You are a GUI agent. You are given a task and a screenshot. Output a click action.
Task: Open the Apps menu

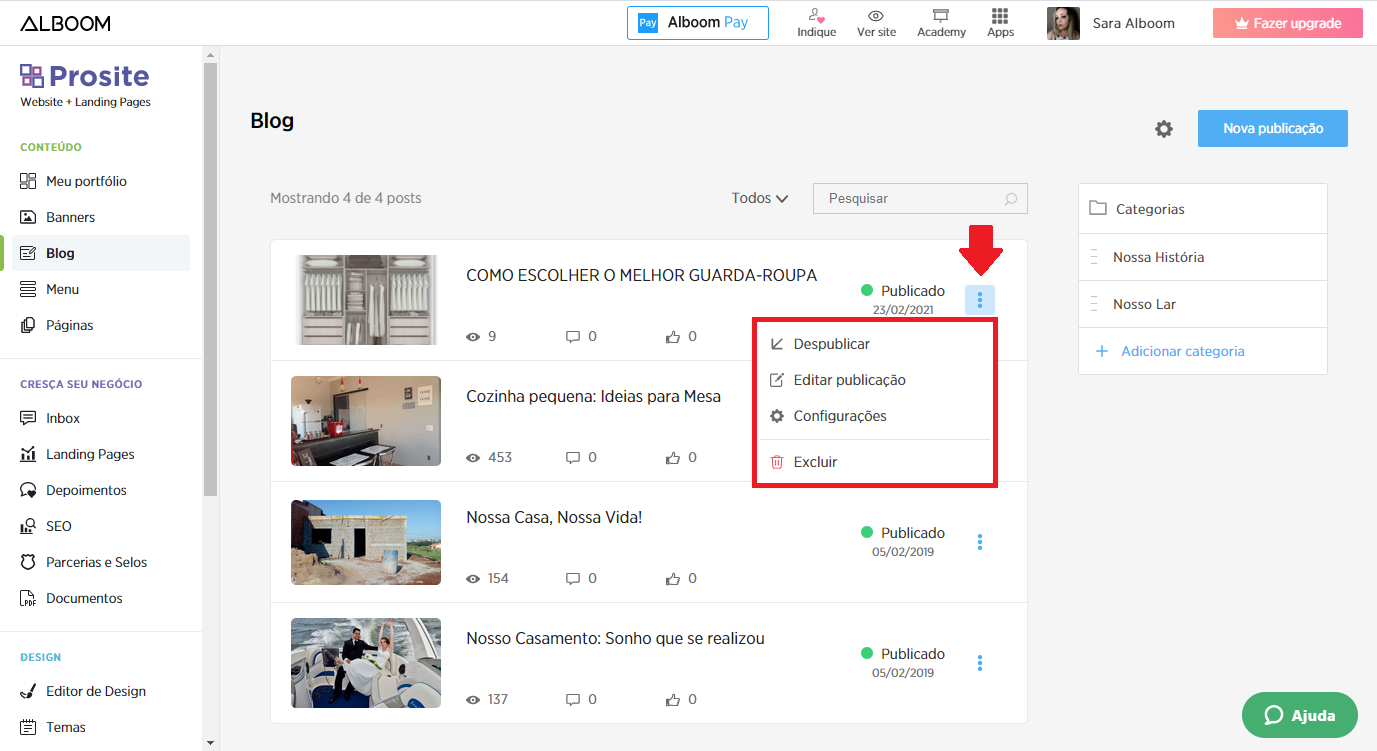[999, 23]
